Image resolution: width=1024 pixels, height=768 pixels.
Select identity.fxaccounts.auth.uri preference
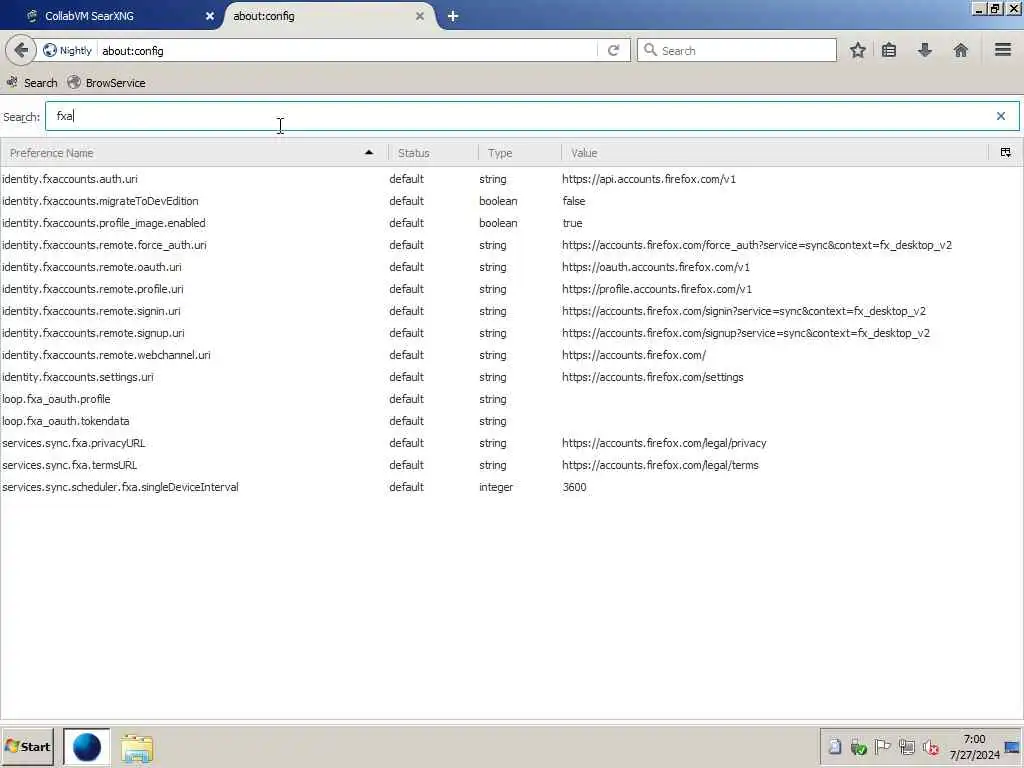(511, 179)
